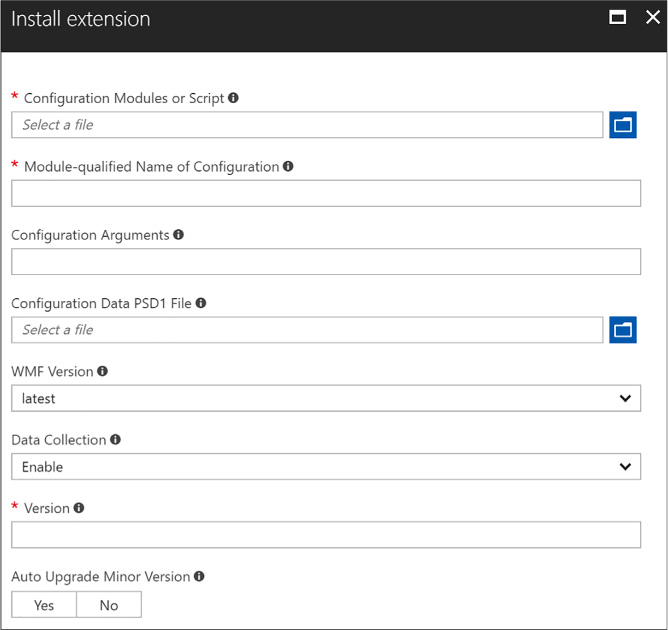
Task: Show info icon next to Configuration Arguments
Action: [179, 234]
